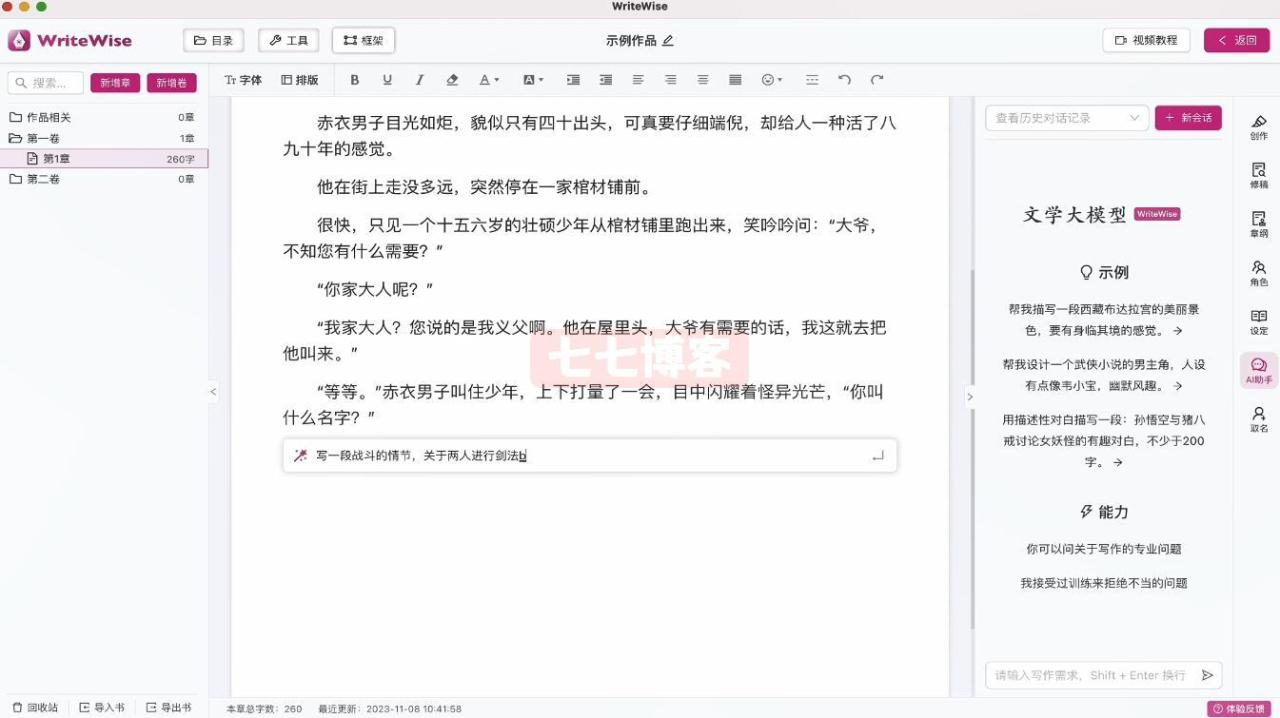This screenshot has height=718, width=1280.
Task: Click the undo icon in the formatting toolbar
Action: (x=845, y=79)
